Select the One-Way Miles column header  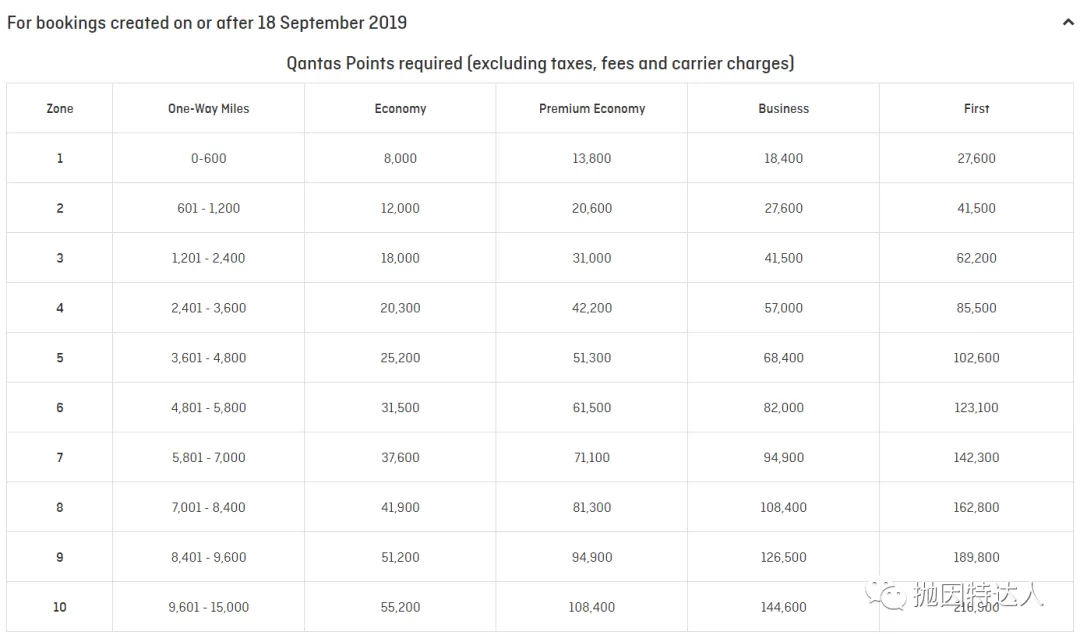[x=209, y=108]
